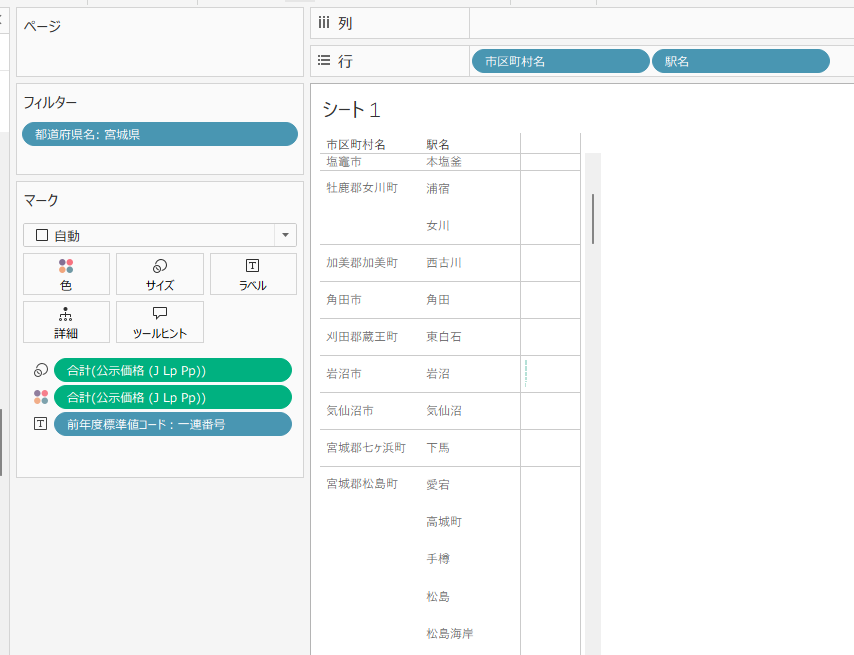Open the ラベル (Label) marks button

(253, 274)
